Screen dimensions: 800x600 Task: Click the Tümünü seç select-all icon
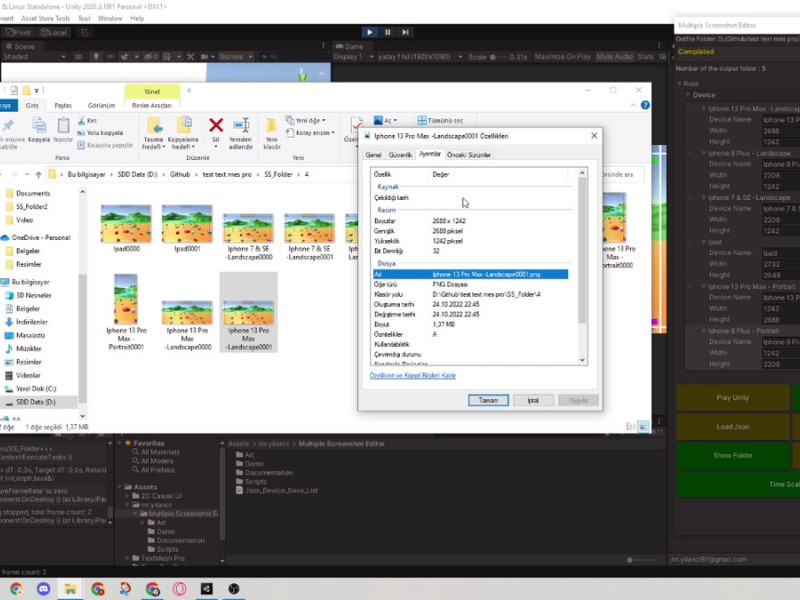422,120
